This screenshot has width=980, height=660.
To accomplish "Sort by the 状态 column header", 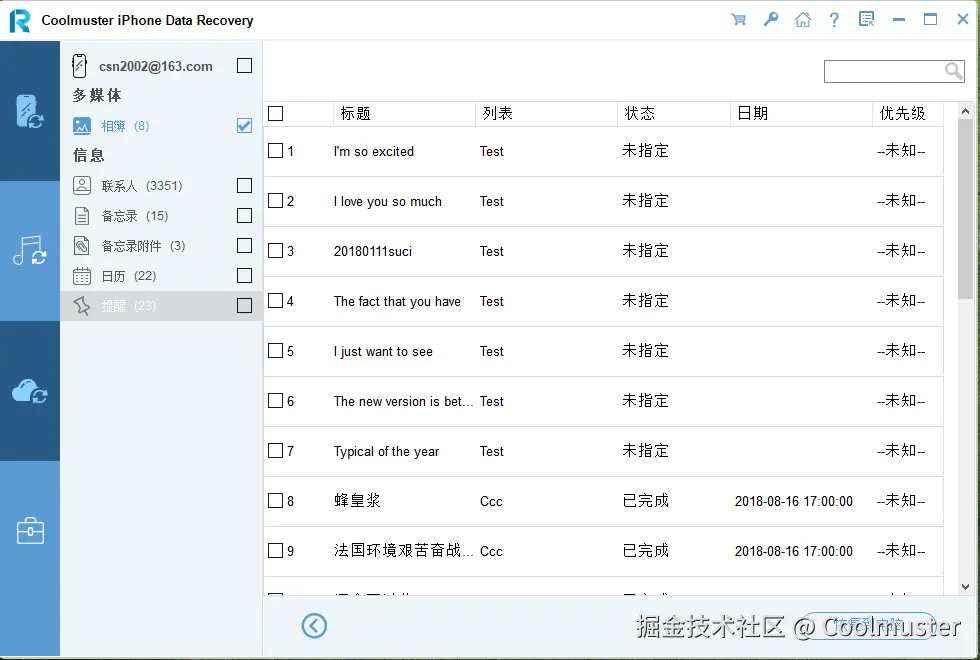I will click(674, 114).
